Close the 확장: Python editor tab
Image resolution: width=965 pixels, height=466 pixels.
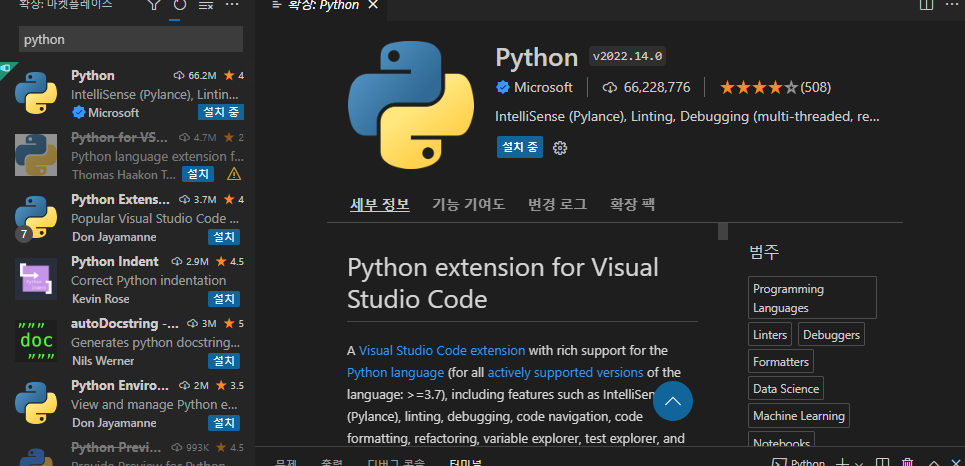[372, 5]
